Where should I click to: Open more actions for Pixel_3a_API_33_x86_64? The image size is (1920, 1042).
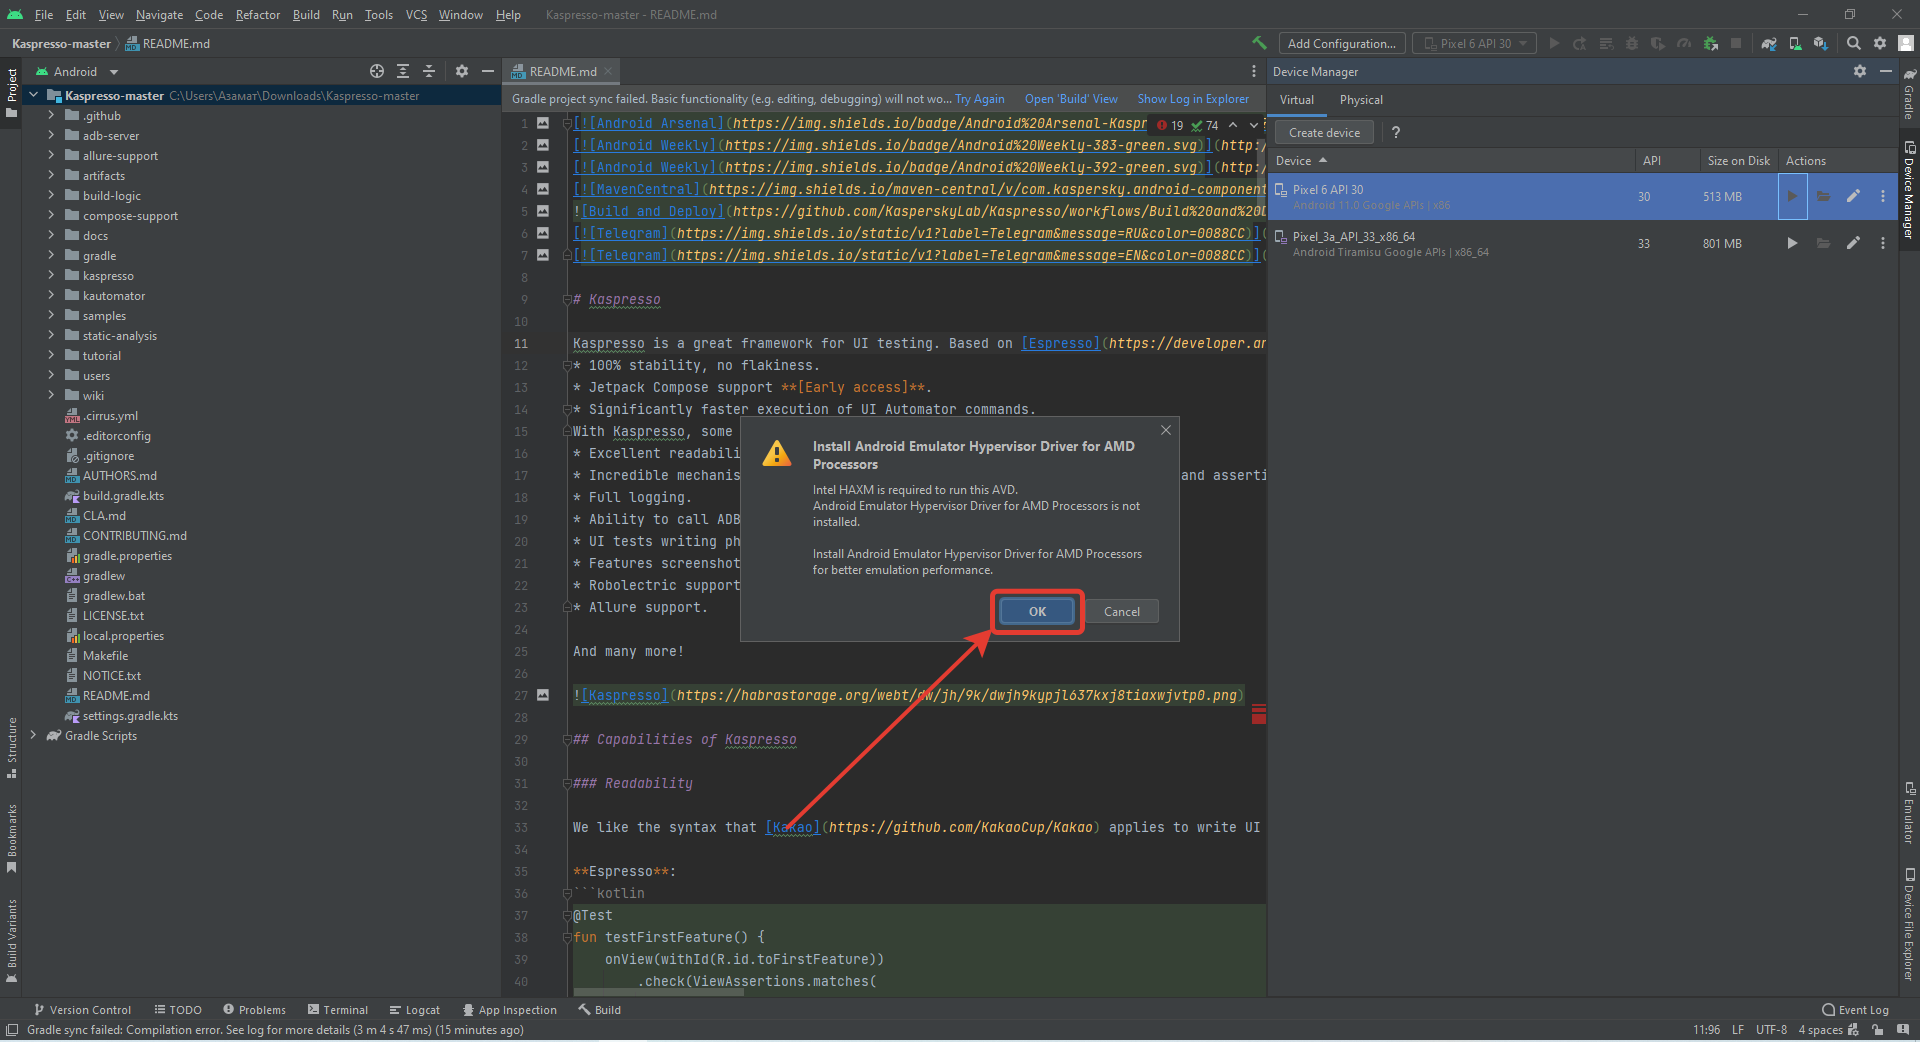tap(1883, 243)
